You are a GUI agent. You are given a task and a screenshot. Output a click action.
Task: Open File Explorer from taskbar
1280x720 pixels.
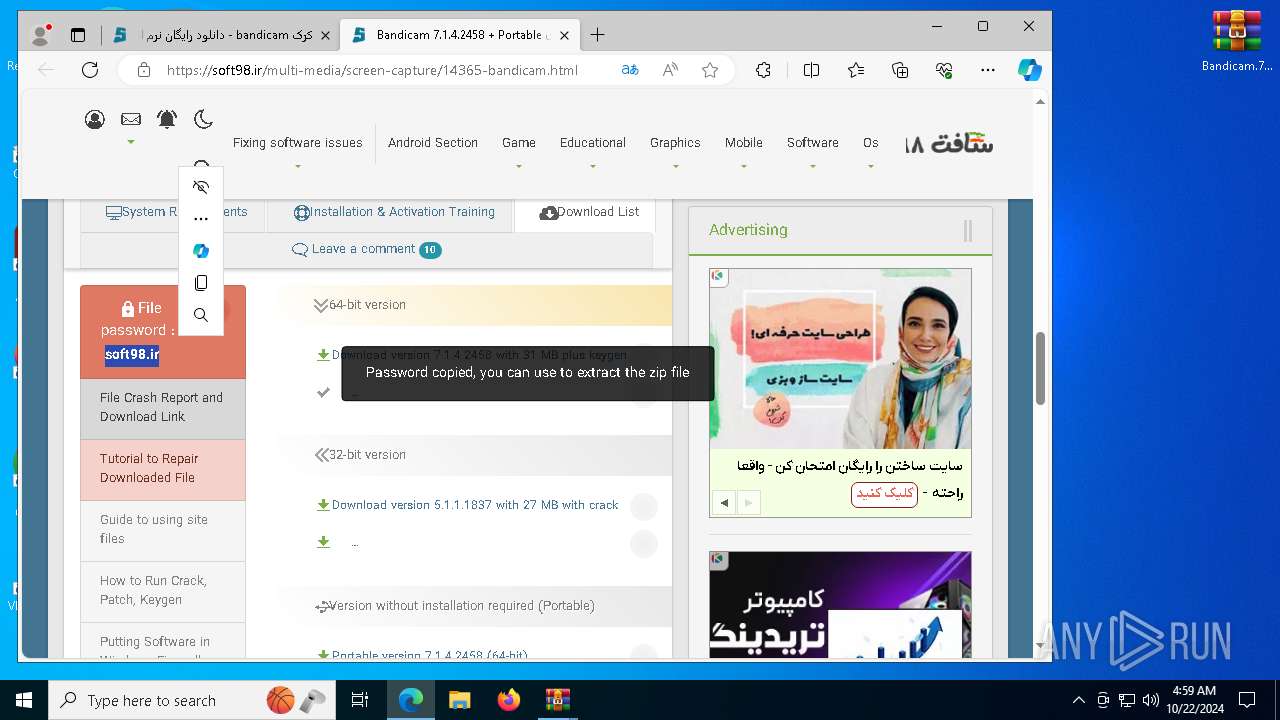(x=459, y=700)
